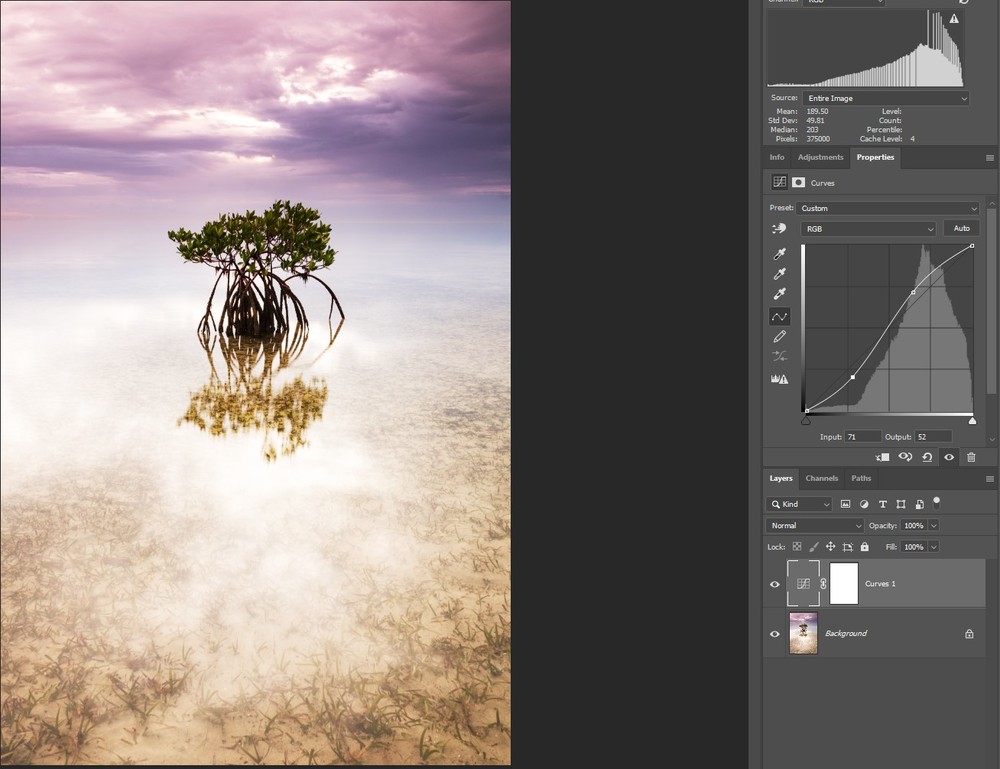Click the upper curve control point
This screenshot has width=1000, height=769.
[x=913, y=292]
